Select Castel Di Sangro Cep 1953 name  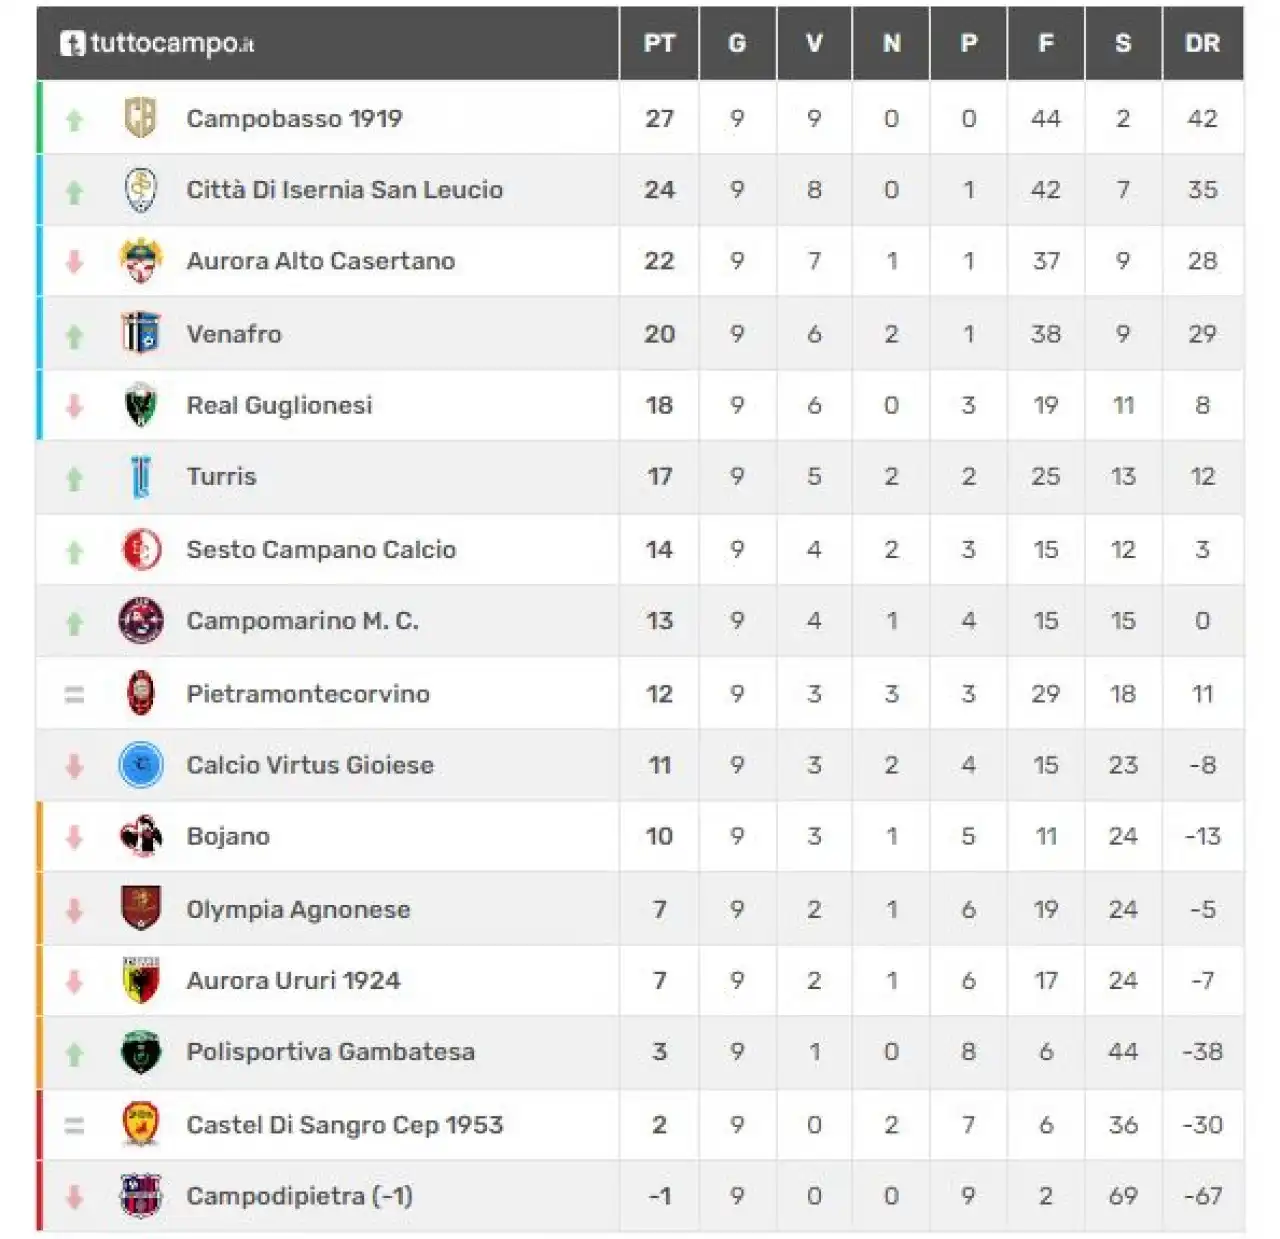pyautogui.click(x=344, y=1125)
